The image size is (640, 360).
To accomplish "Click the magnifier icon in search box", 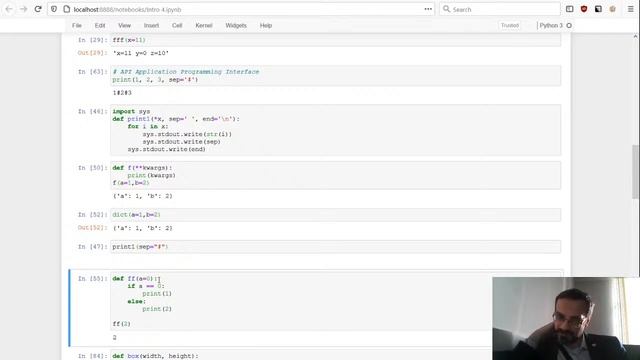I will click(x=447, y=9).
